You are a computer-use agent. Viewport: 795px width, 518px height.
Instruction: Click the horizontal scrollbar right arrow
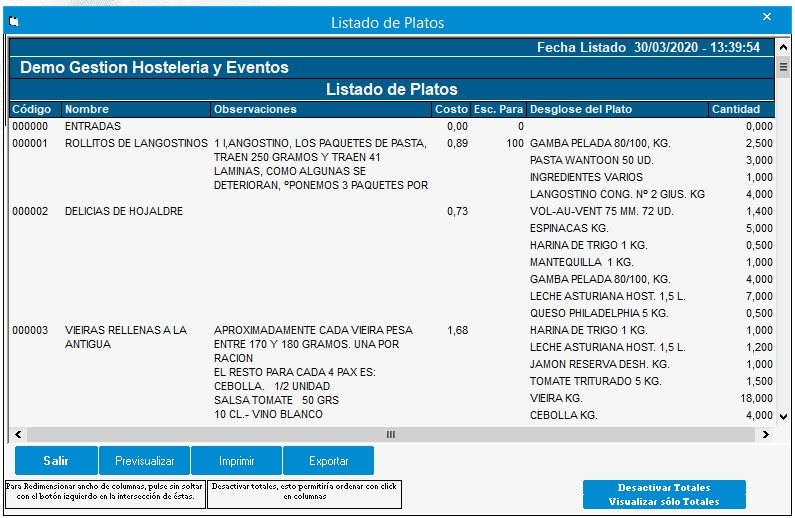pos(766,434)
